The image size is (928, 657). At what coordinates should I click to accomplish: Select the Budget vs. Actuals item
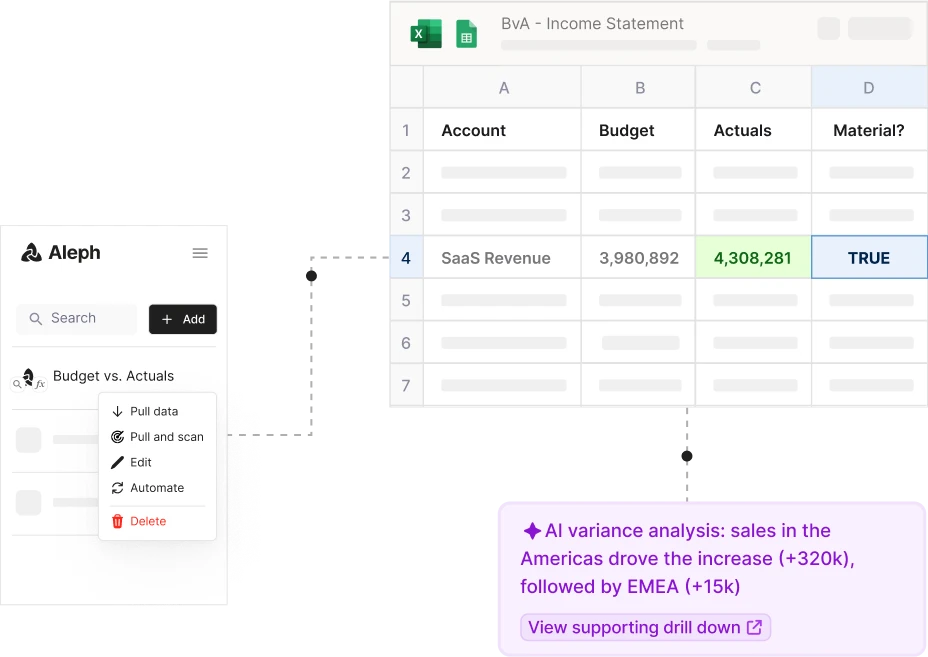pos(114,376)
